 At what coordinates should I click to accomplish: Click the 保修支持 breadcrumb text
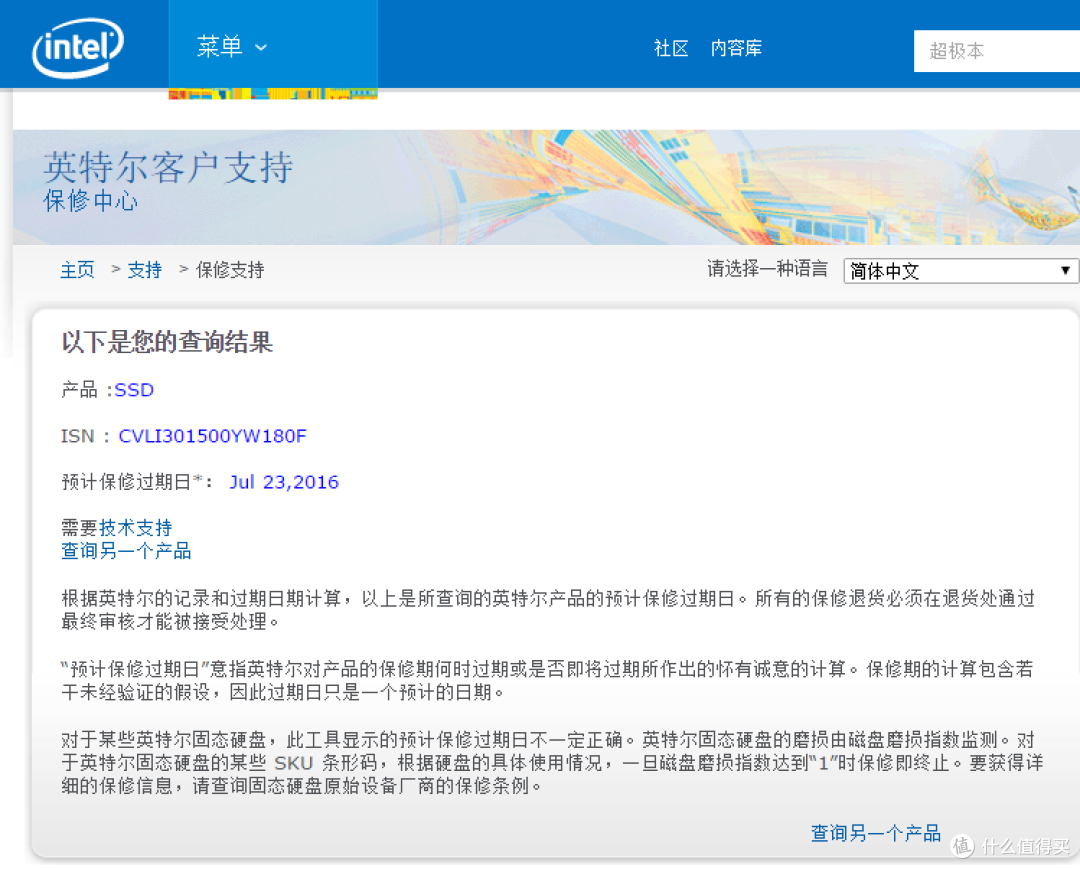[x=230, y=270]
